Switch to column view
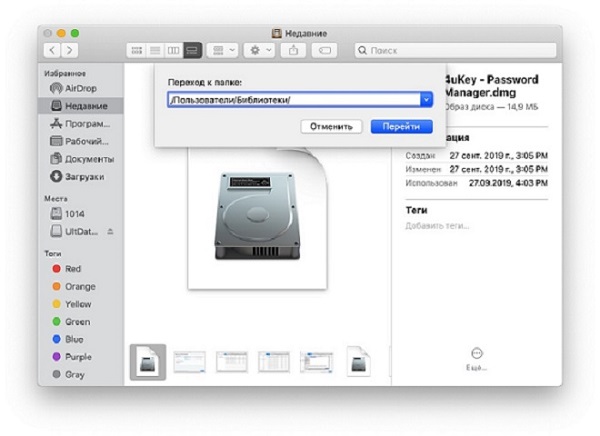The height and width of the screenshot is (436, 600). click(x=173, y=50)
